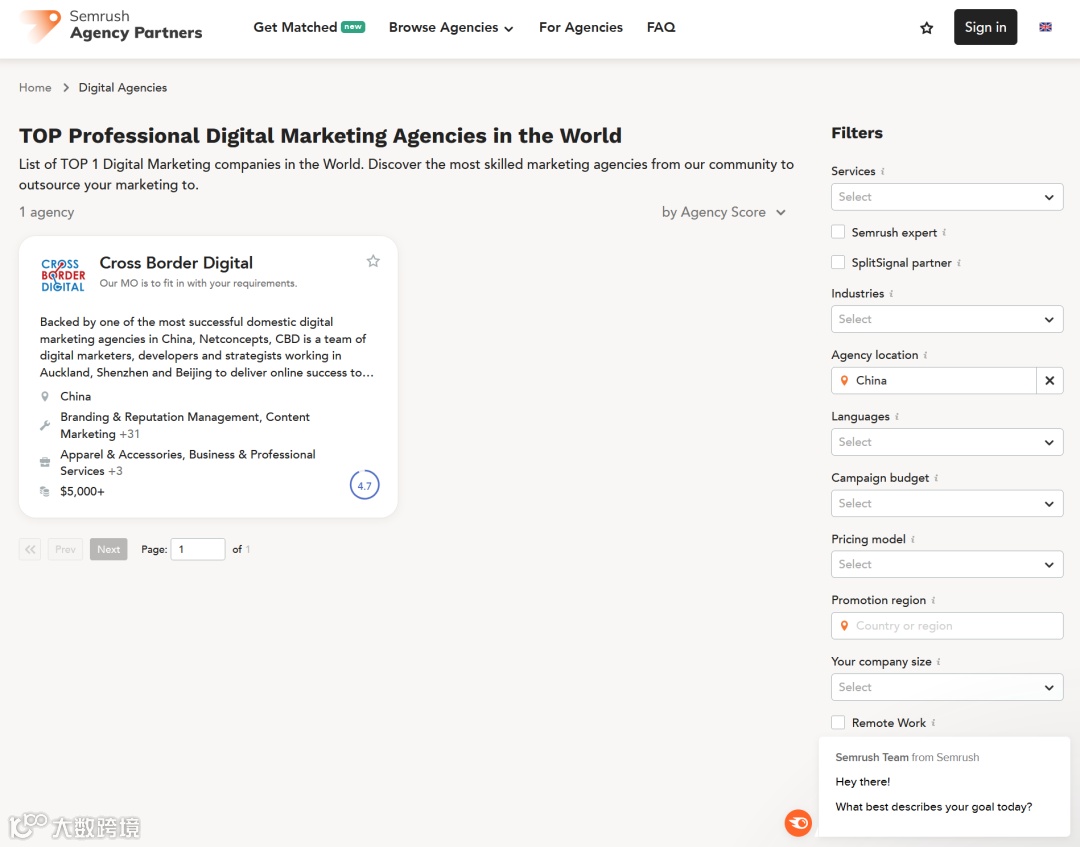The image size is (1080, 847).
Task: Follow the Home breadcrumb link
Action: 35,88
